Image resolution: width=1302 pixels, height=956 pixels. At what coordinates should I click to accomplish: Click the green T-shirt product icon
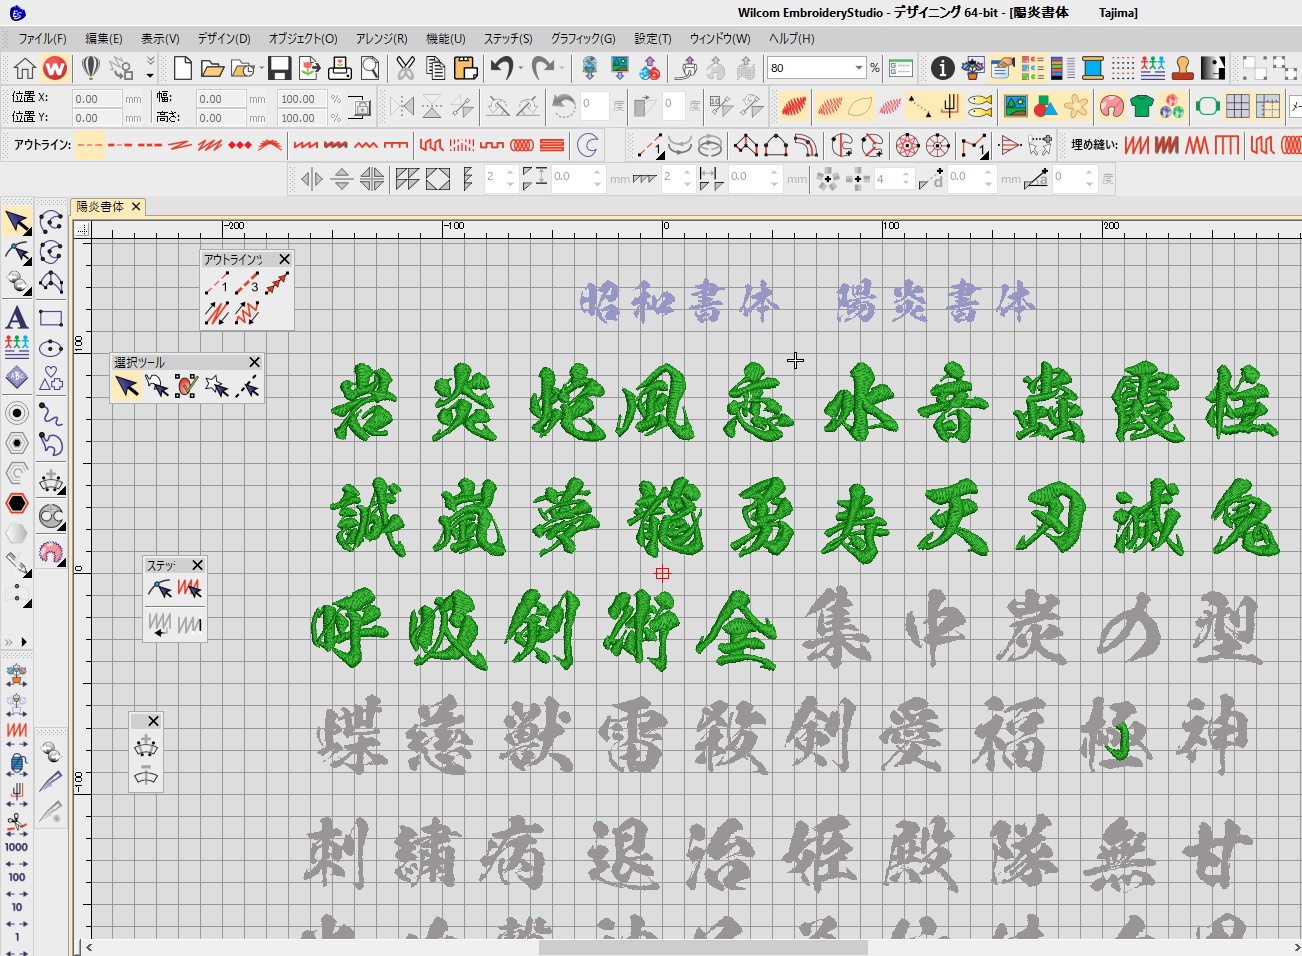[x=1142, y=105]
